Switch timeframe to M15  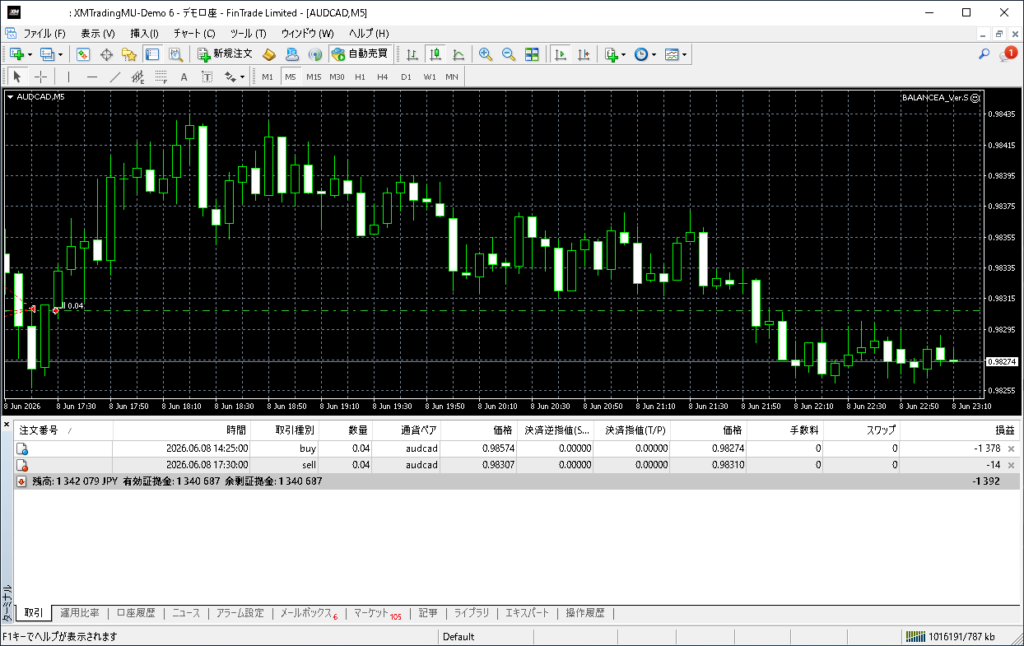[x=313, y=76]
